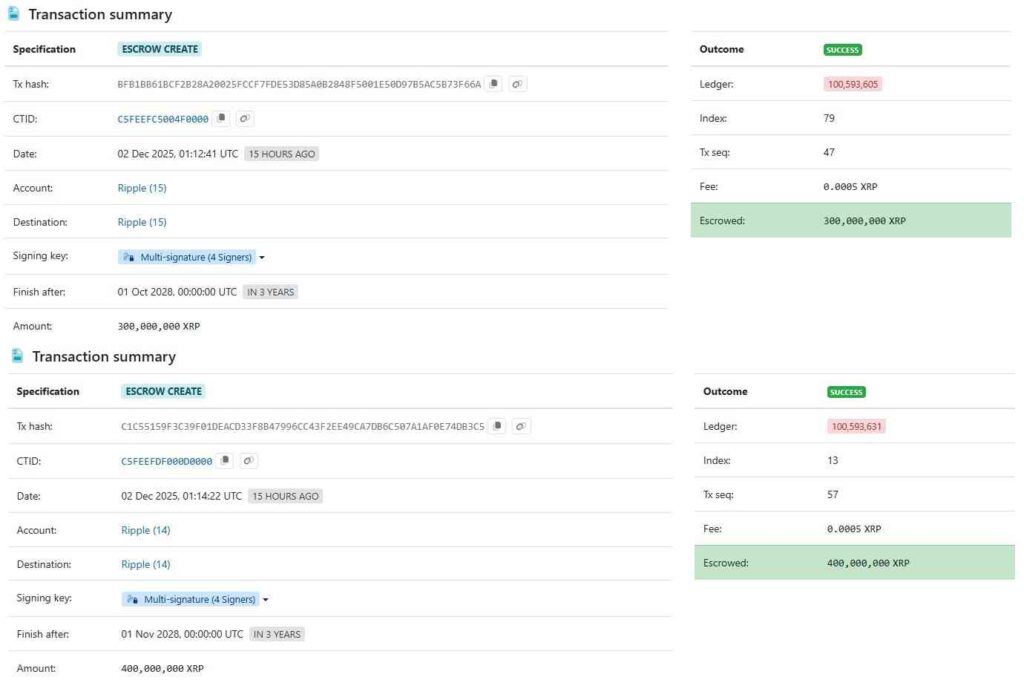Click the CTID link C5FEEFC5004F0000
Image resolution: width=1024 pixels, height=680 pixels.
click(163, 119)
